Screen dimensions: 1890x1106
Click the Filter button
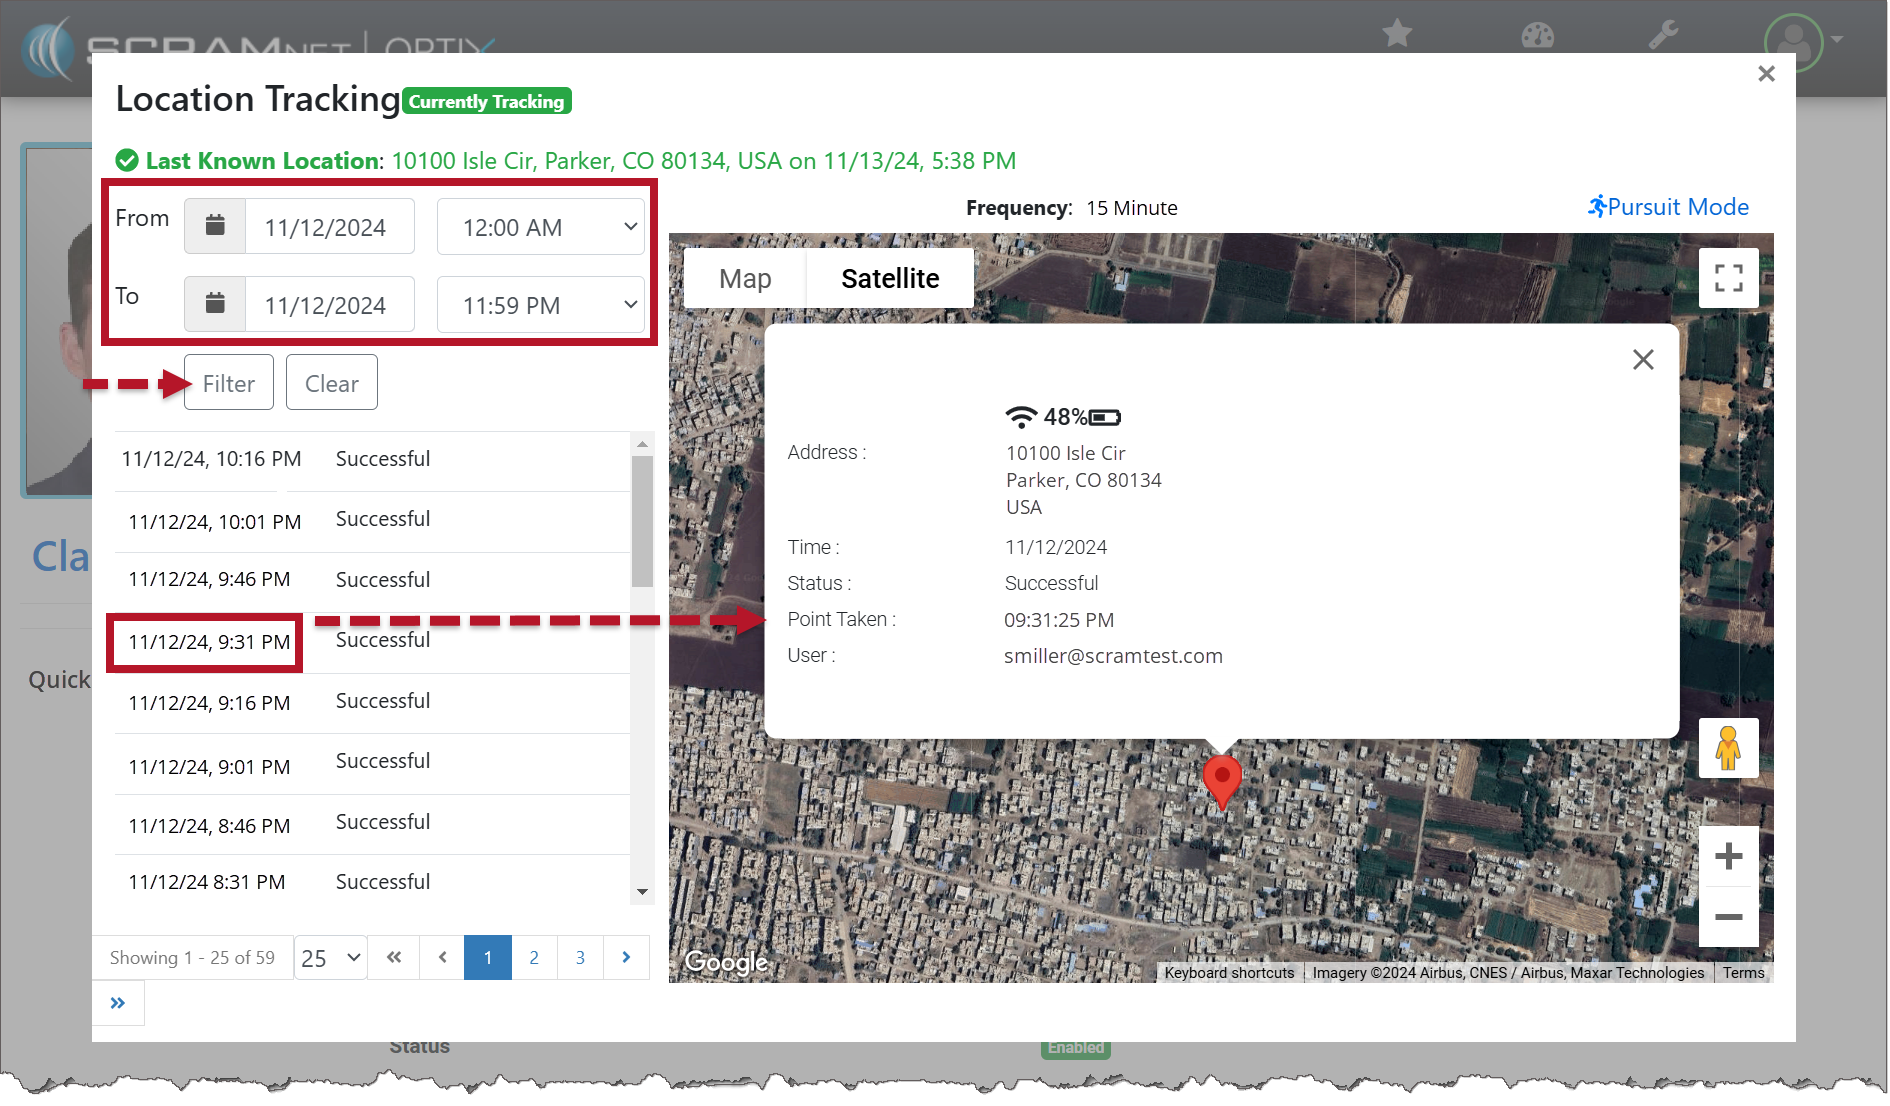click(x=229, y=383)
